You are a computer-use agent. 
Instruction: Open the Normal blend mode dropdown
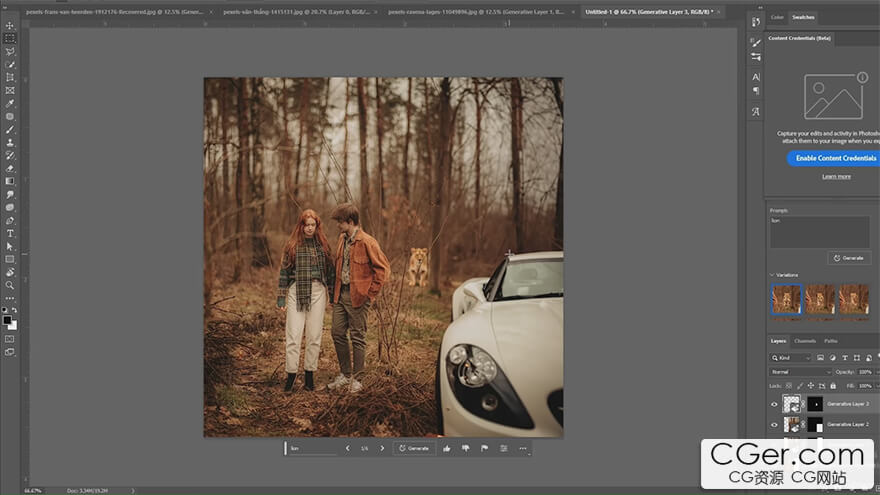(800, 371)
